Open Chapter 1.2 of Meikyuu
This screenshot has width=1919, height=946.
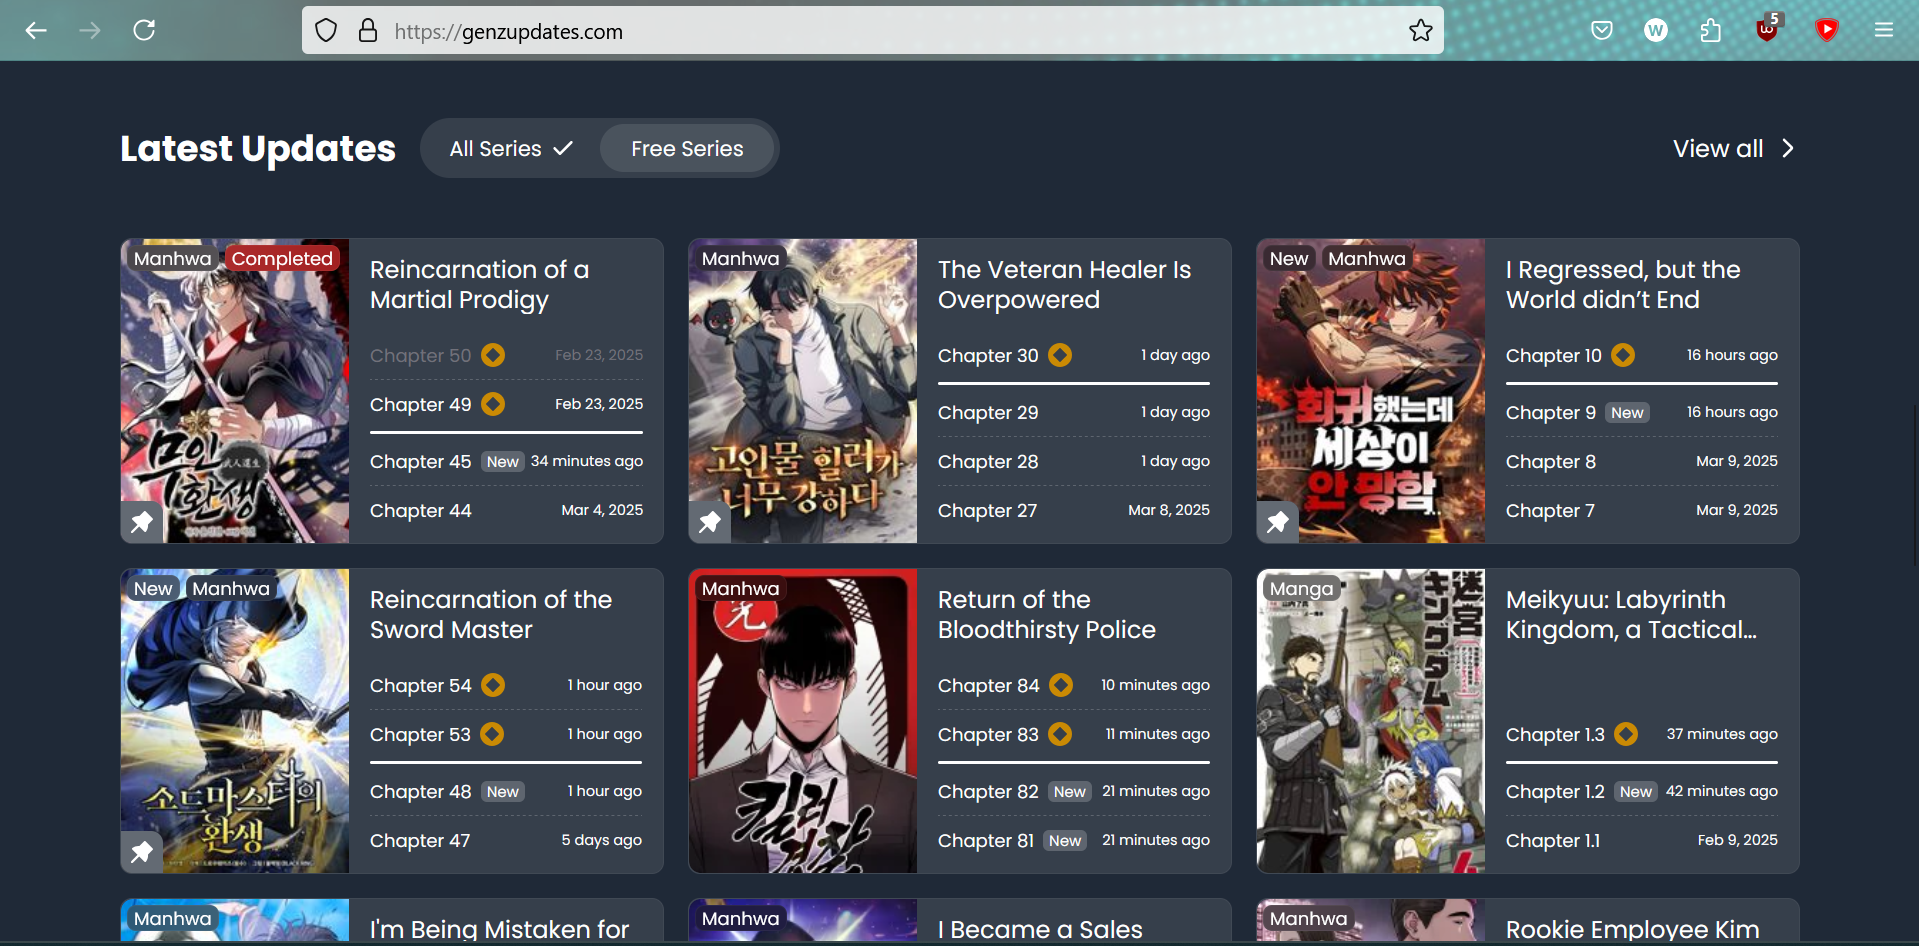pyautogui.click(x=1555, y=792)
